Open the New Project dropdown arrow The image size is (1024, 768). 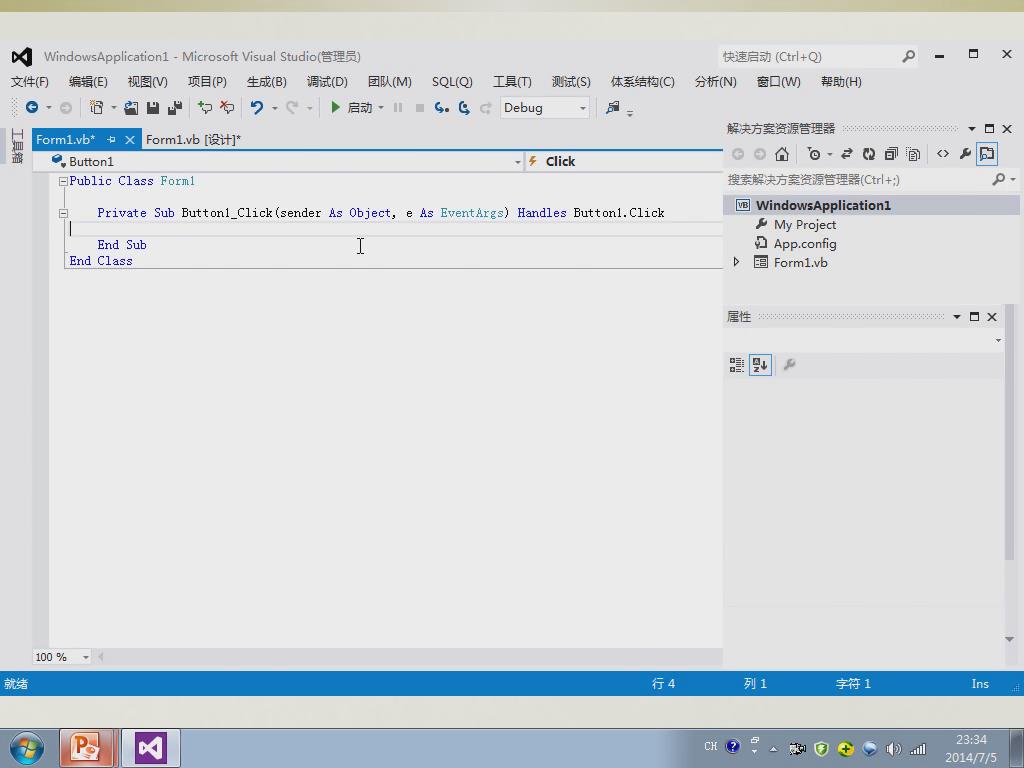coord(114,108)
